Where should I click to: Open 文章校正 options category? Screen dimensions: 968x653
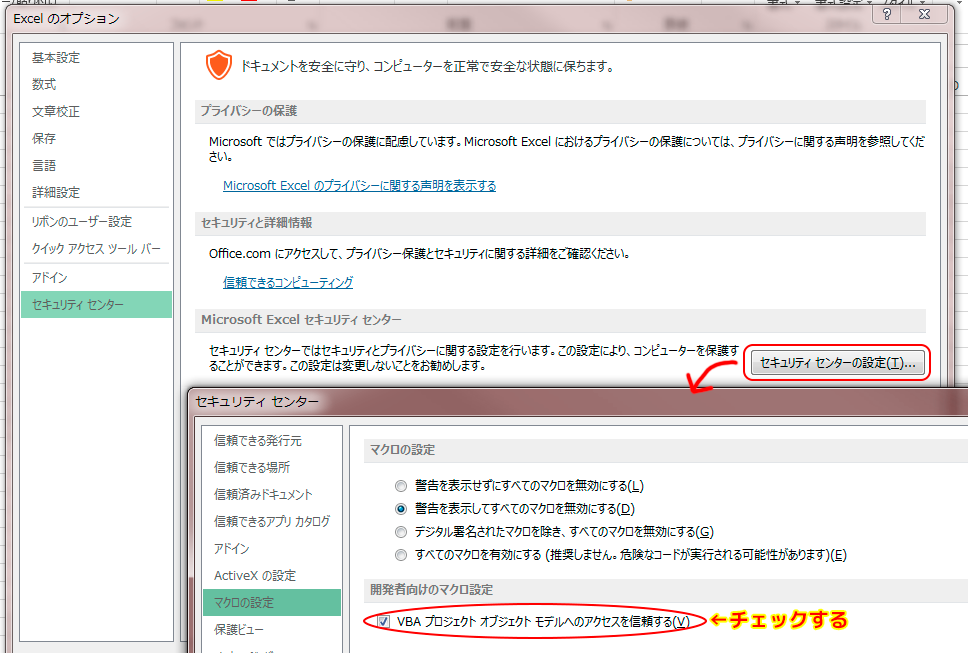[56, 112]
